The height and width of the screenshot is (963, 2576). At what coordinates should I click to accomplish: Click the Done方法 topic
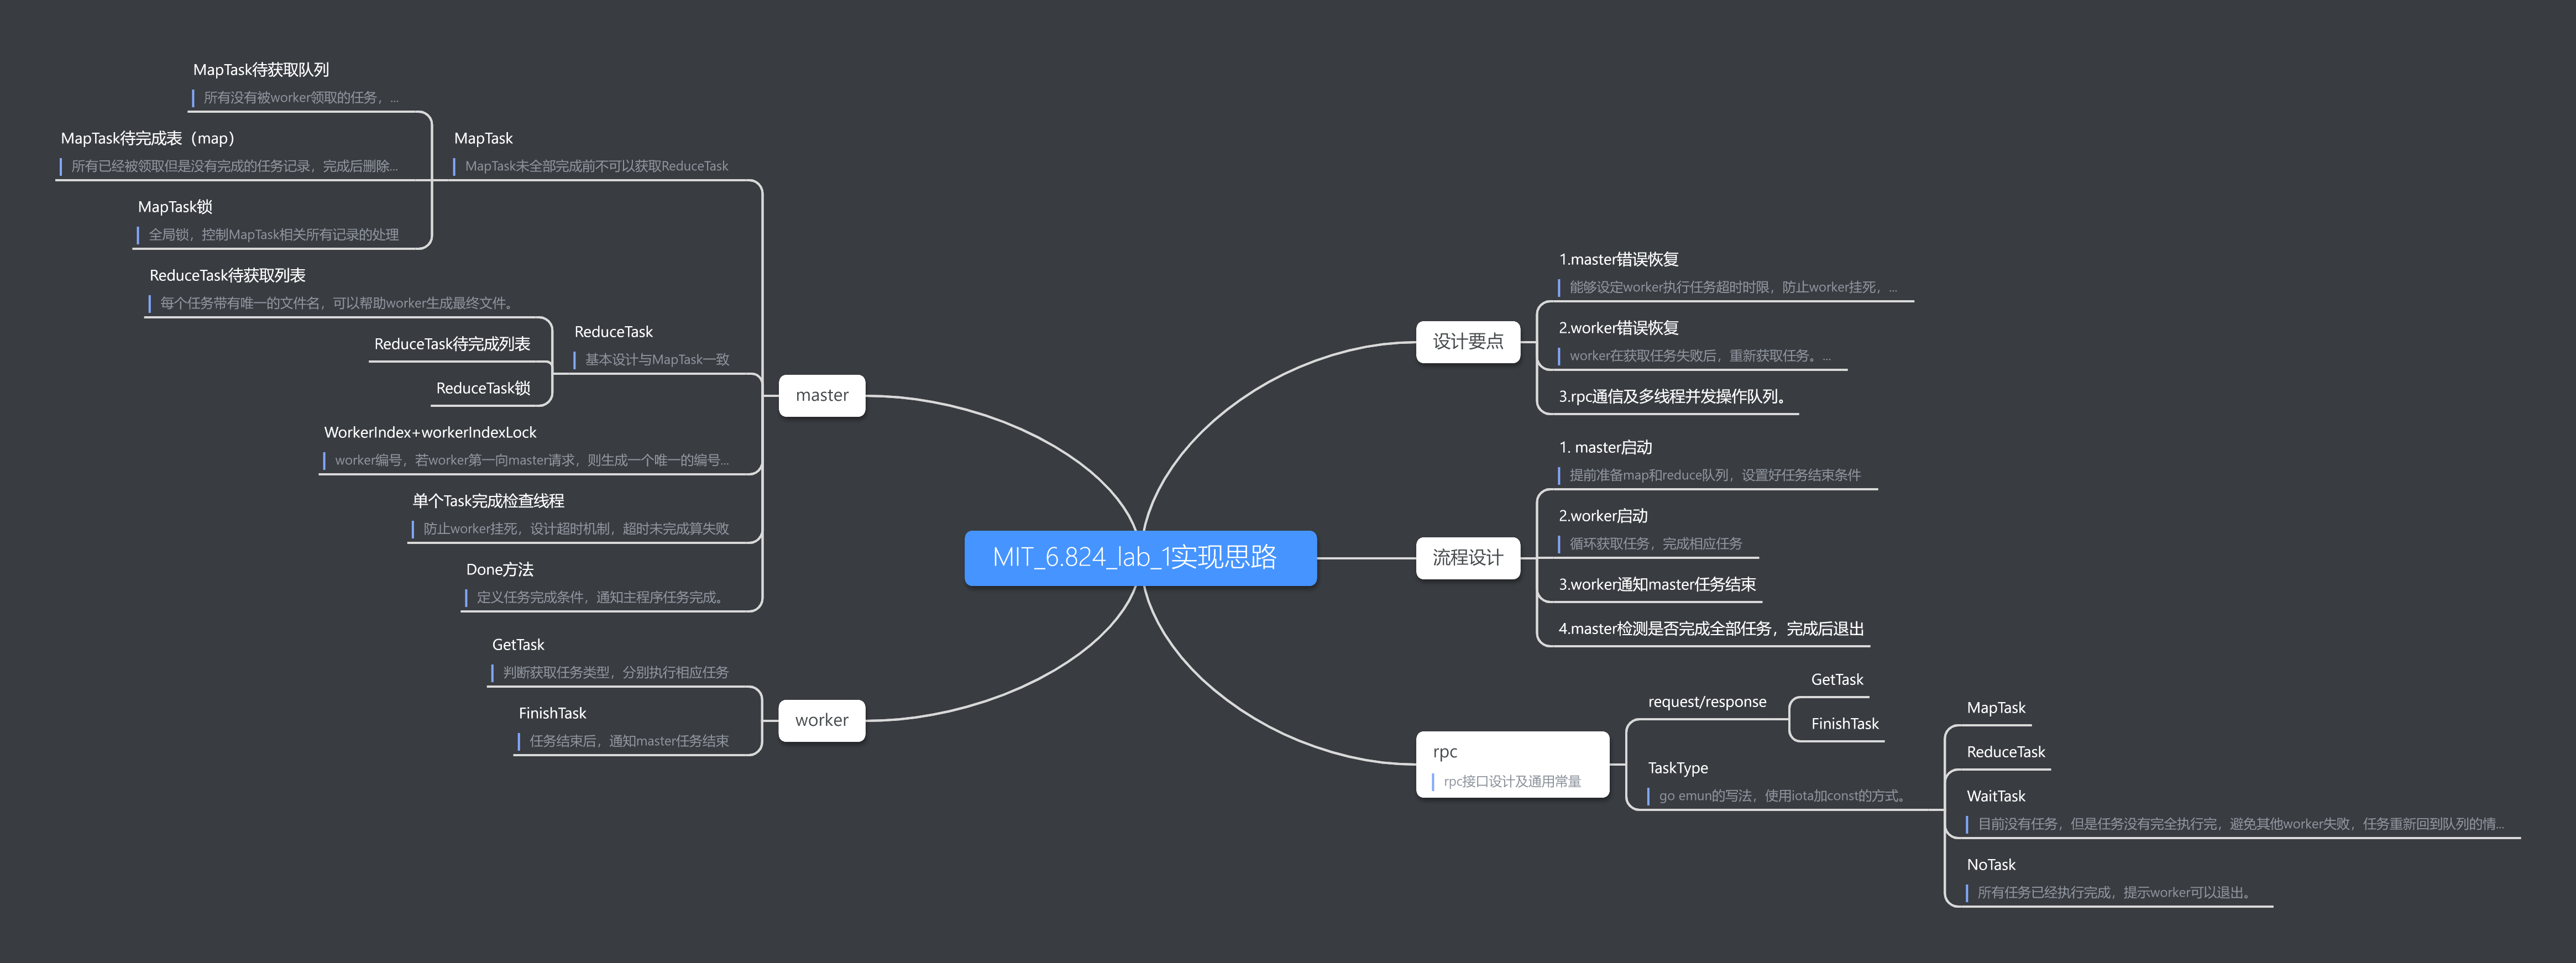pyautogui.click(x=500, y=569)
